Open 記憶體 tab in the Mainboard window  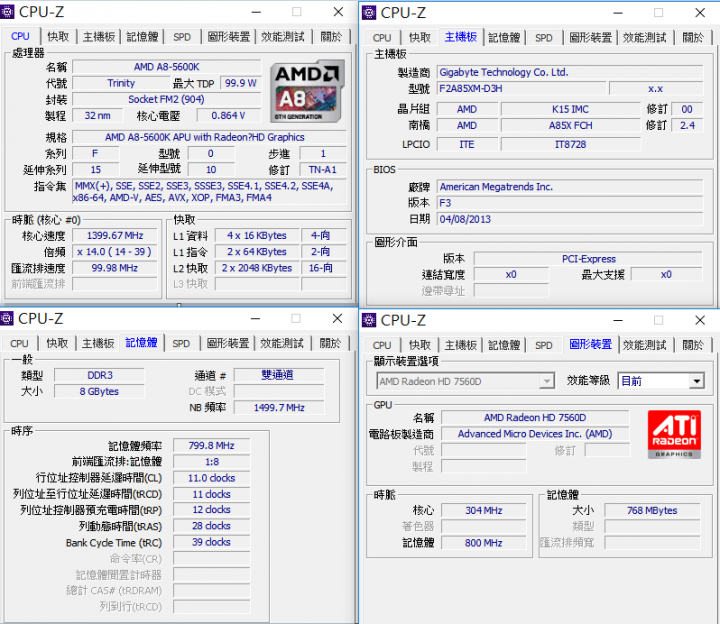click(x=504, y=38)
